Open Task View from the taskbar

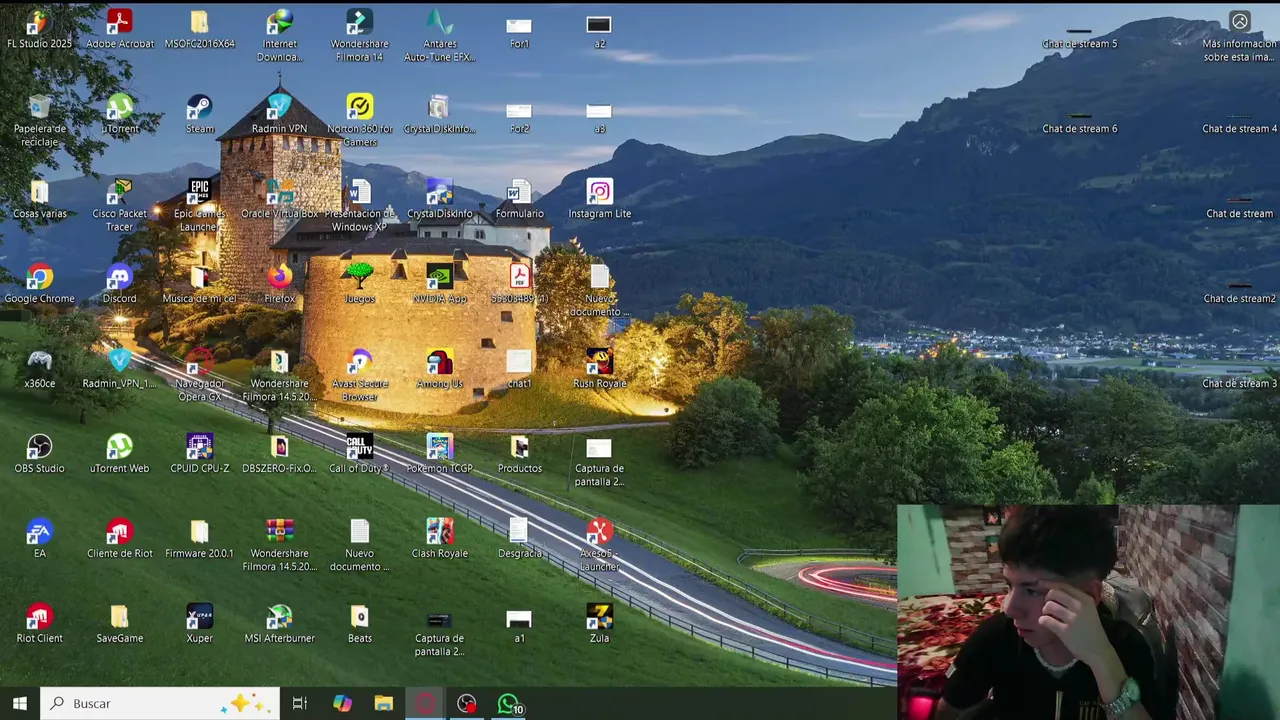[299, 703]
